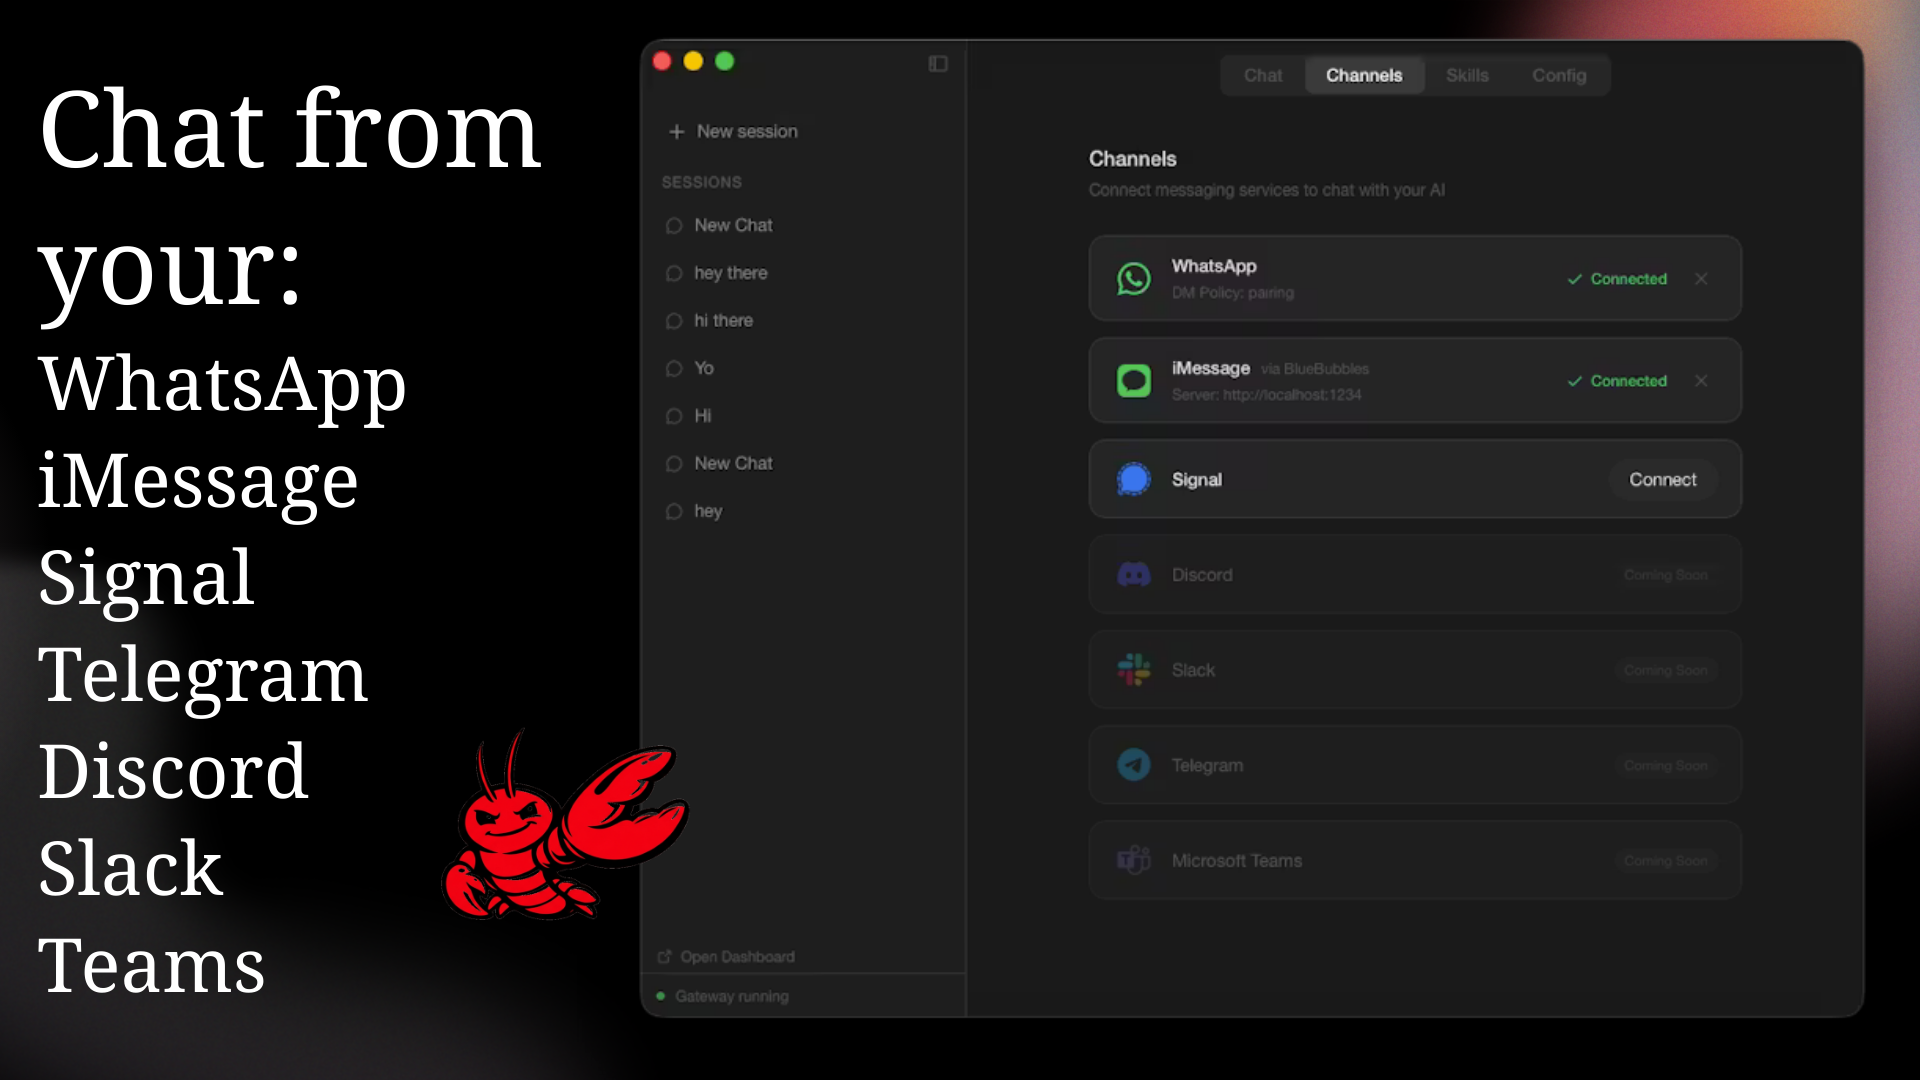Toggle the sidebar collapse icon

[x=937, y=64]
